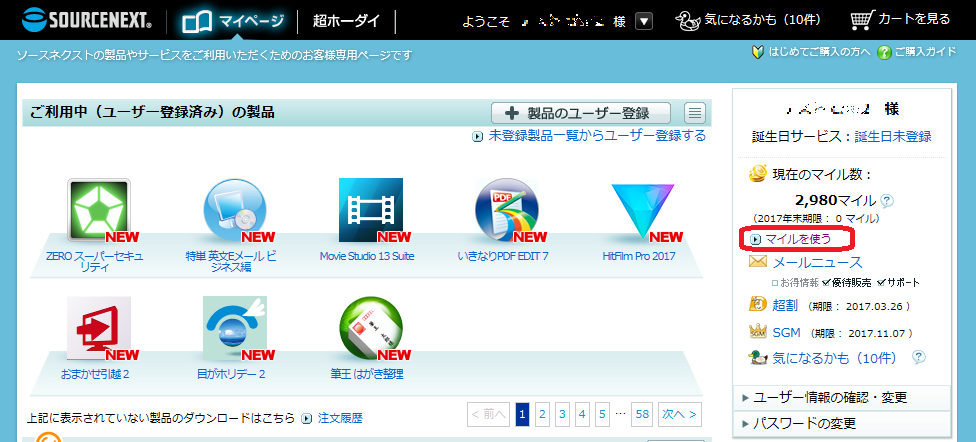The width and height of the screenshot is (976, 442).
Task: Click the arrow icon before 注文履歴
Action: [x=306, y=418]
